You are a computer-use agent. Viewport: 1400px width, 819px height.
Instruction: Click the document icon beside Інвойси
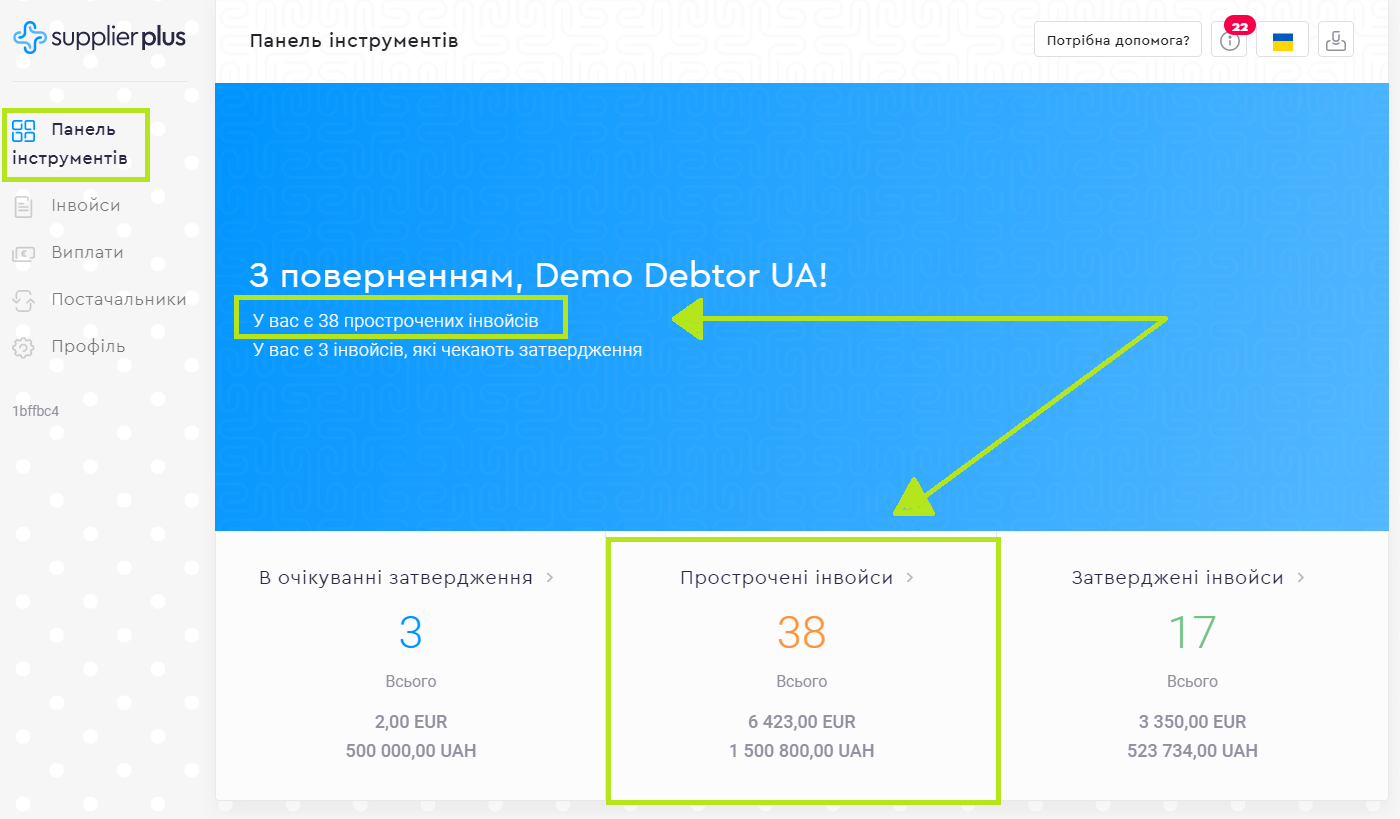pos(24,207)
